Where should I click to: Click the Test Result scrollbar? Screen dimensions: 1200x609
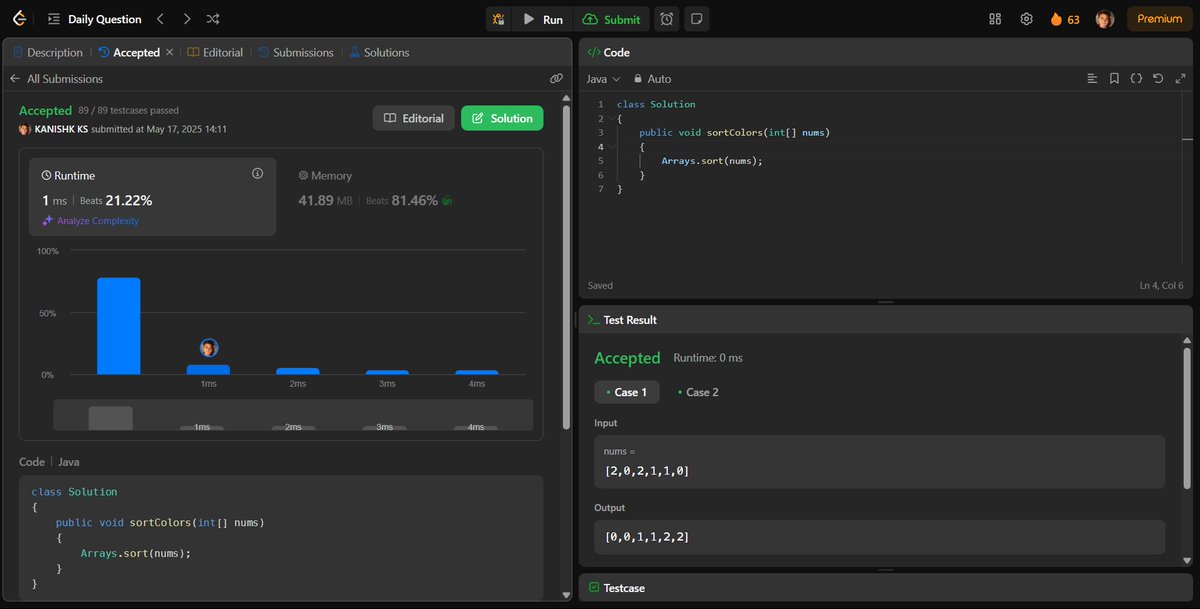pos(1187,417)
